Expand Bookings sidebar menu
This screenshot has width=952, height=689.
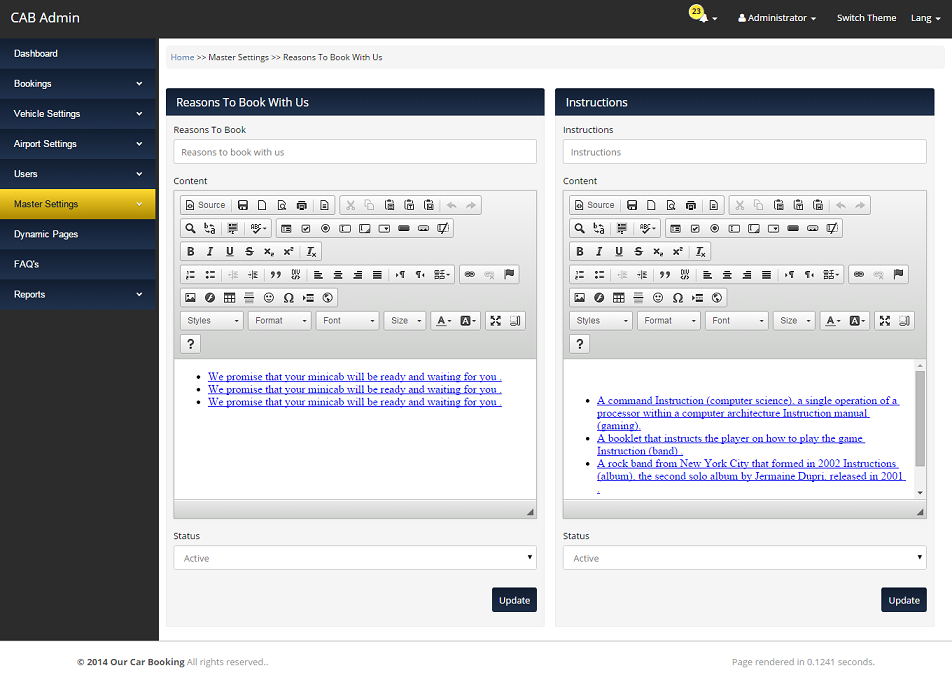point(78,84)
